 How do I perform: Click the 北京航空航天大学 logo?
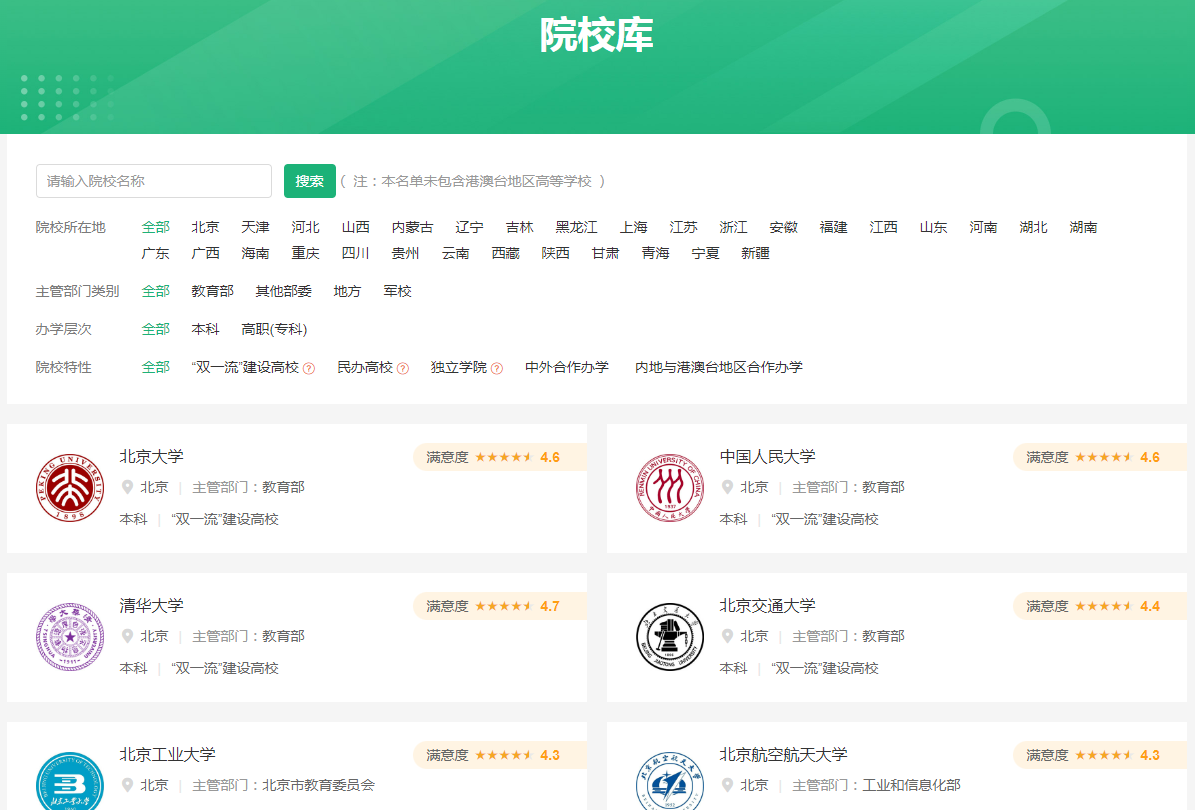pyautogui.click(x=670, y=781)
